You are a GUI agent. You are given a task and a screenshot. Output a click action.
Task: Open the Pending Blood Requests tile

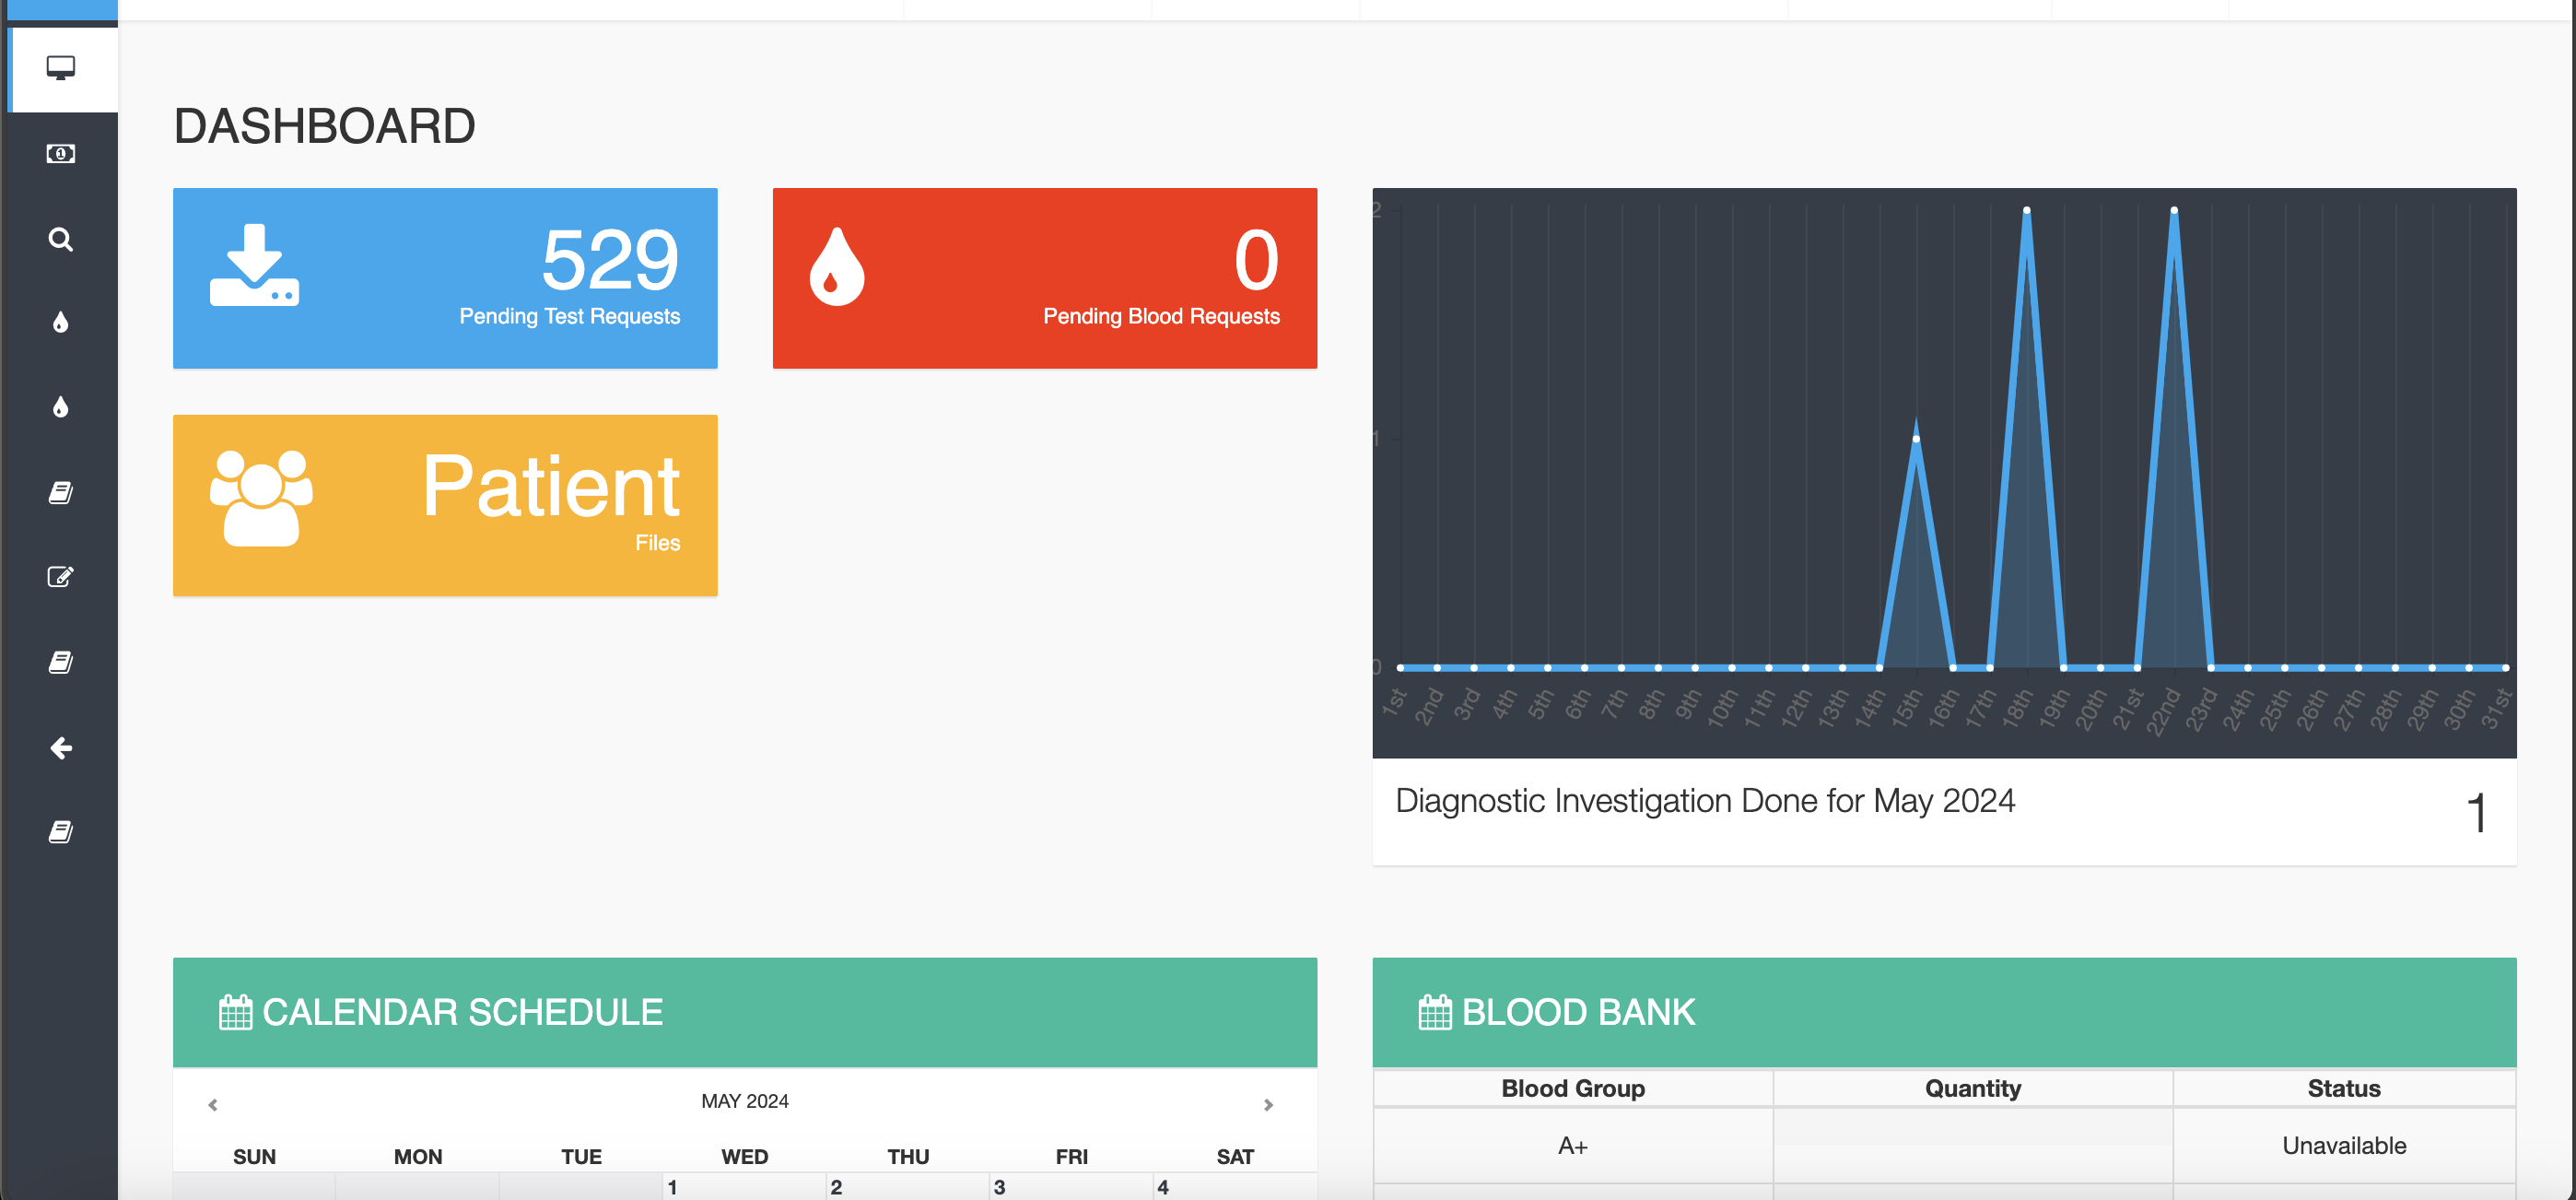pos(1044,278)
